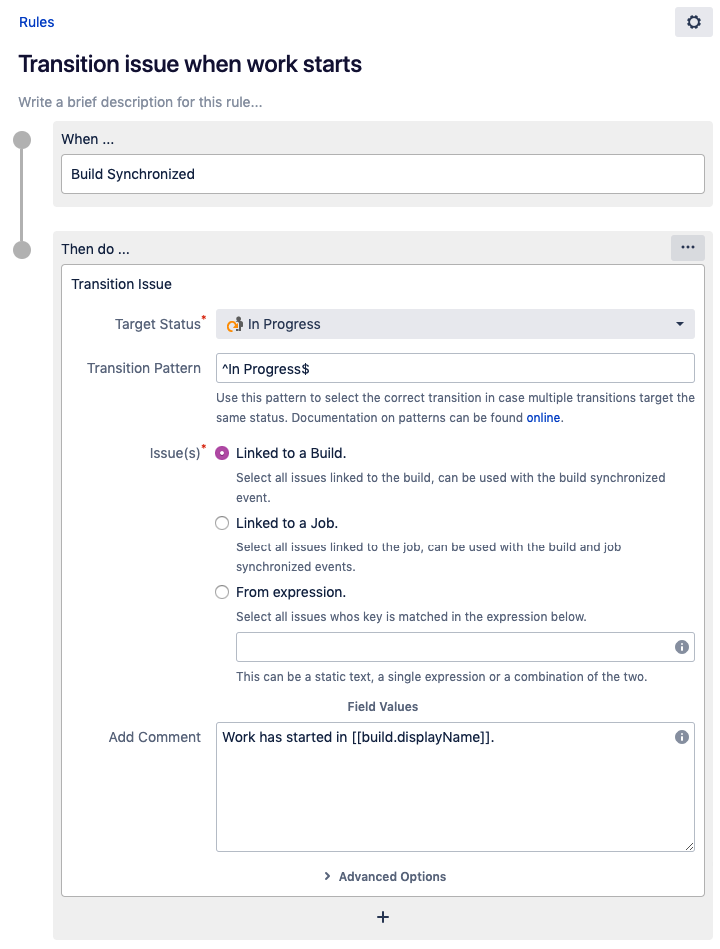Open the online documentation link
Viewport: 720px width, 949px height.
click(x=543, y=418)
